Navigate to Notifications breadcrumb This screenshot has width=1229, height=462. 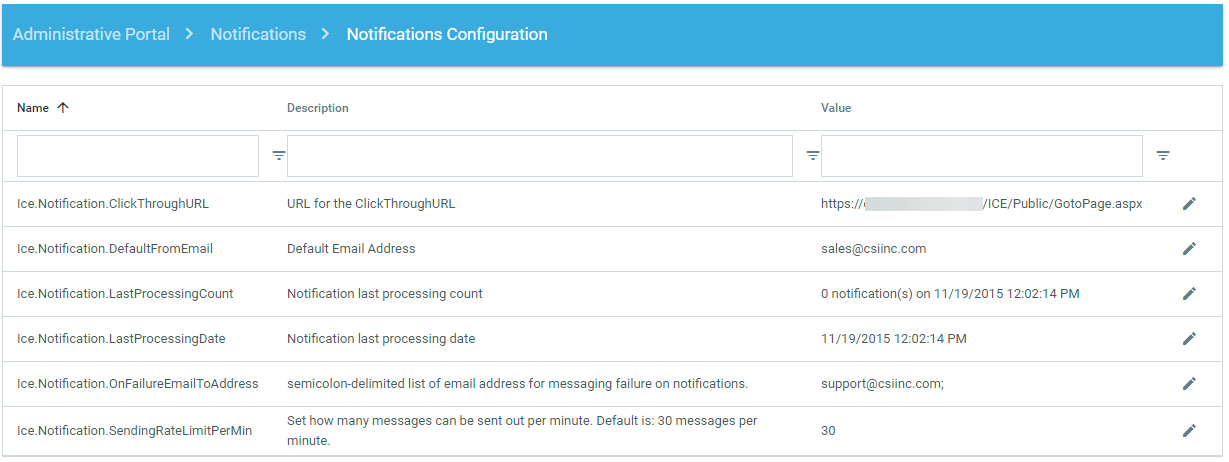(x=258, y=34)
